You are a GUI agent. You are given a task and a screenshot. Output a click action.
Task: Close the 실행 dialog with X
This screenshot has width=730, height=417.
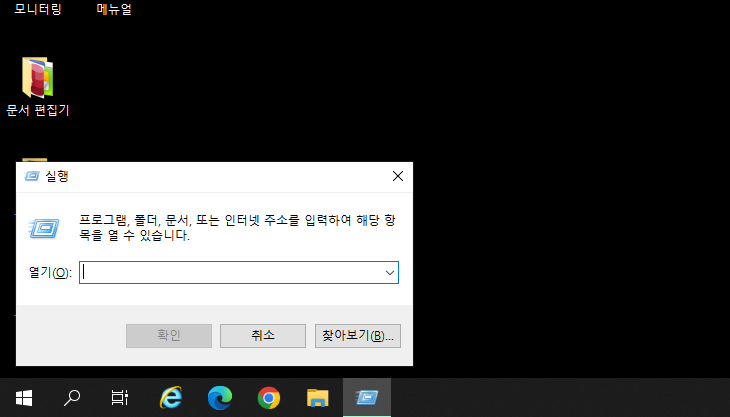click(x=398, y=176)
